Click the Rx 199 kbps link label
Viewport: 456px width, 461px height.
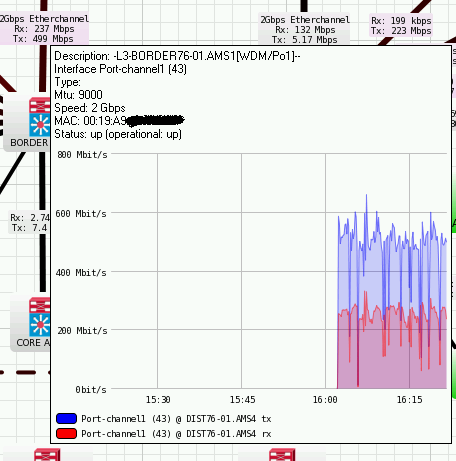[x=401, y=26]
